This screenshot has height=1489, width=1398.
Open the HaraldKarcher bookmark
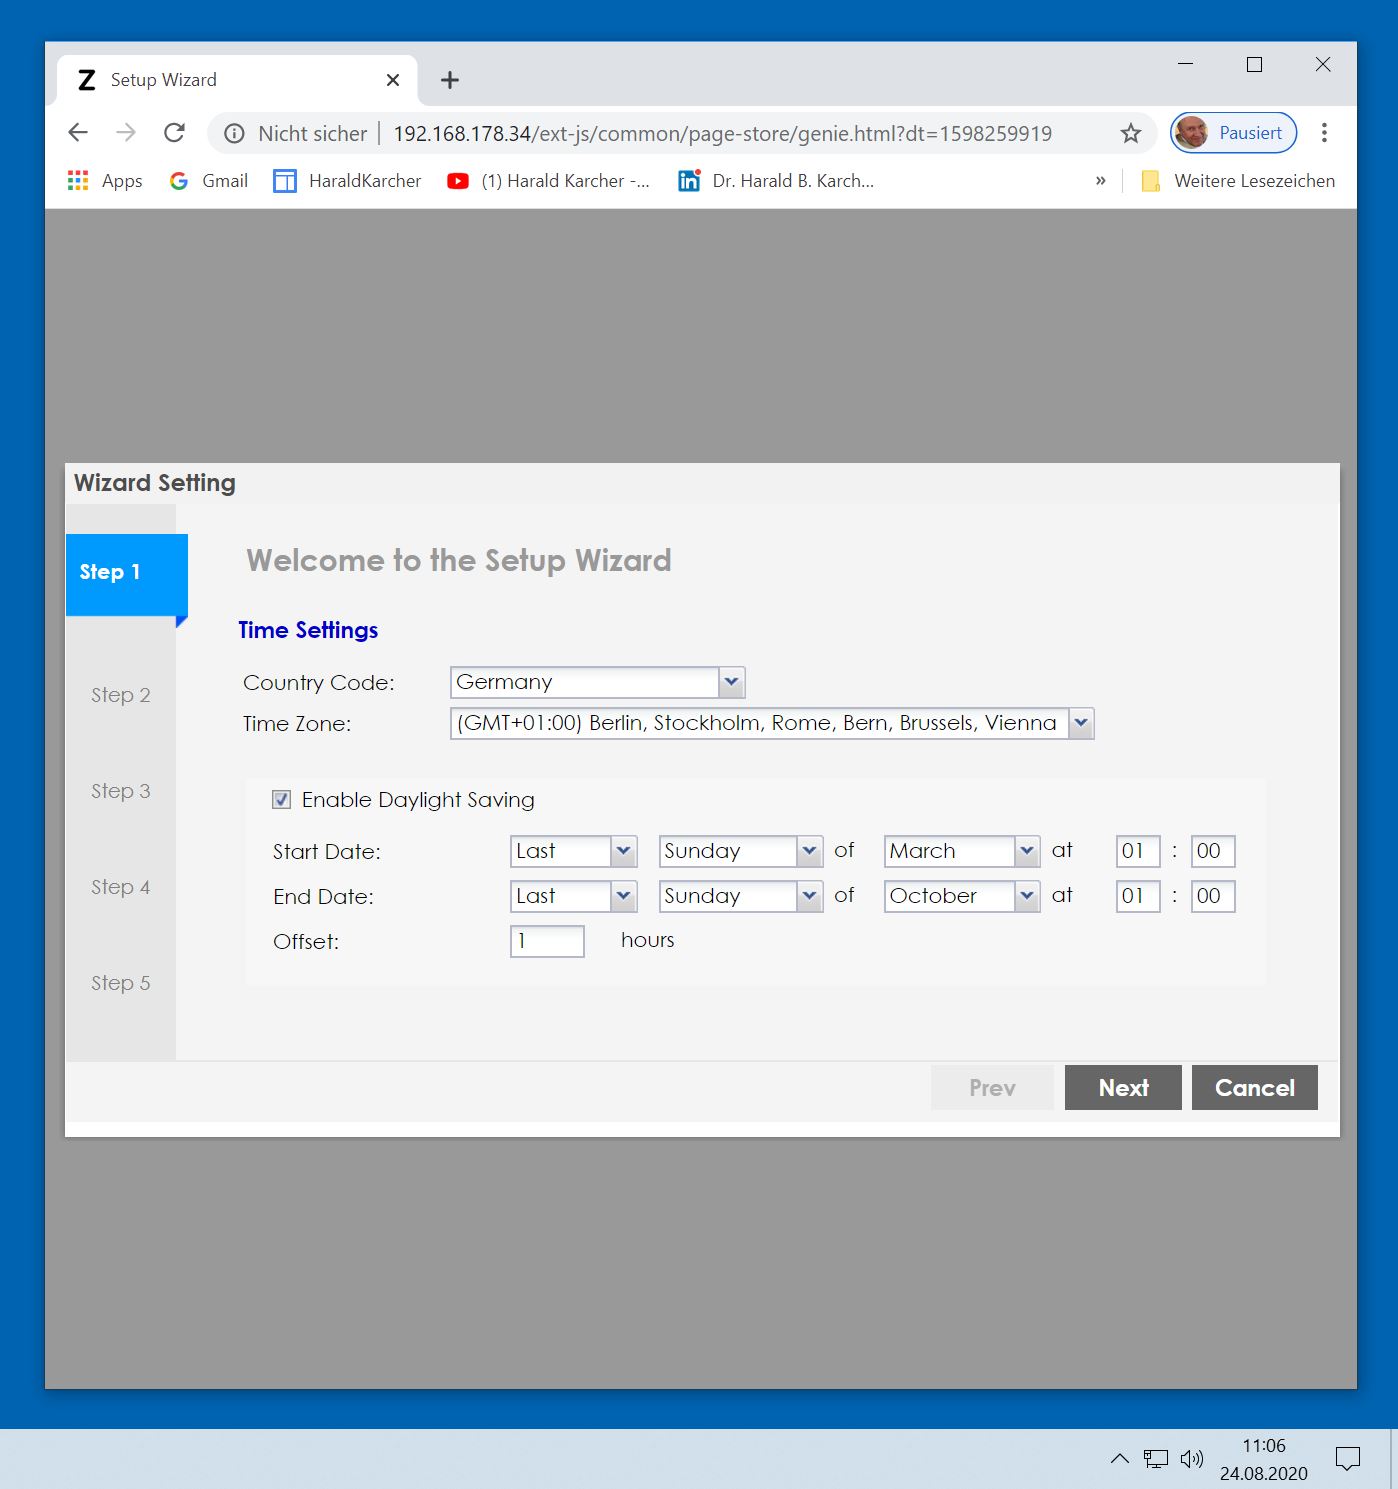coord(347,181)
